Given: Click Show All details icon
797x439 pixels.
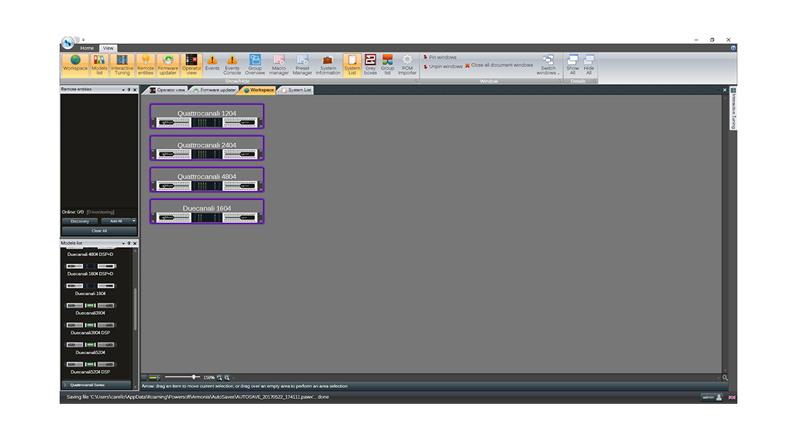Looking at the screenshot, I should (573, 65).
